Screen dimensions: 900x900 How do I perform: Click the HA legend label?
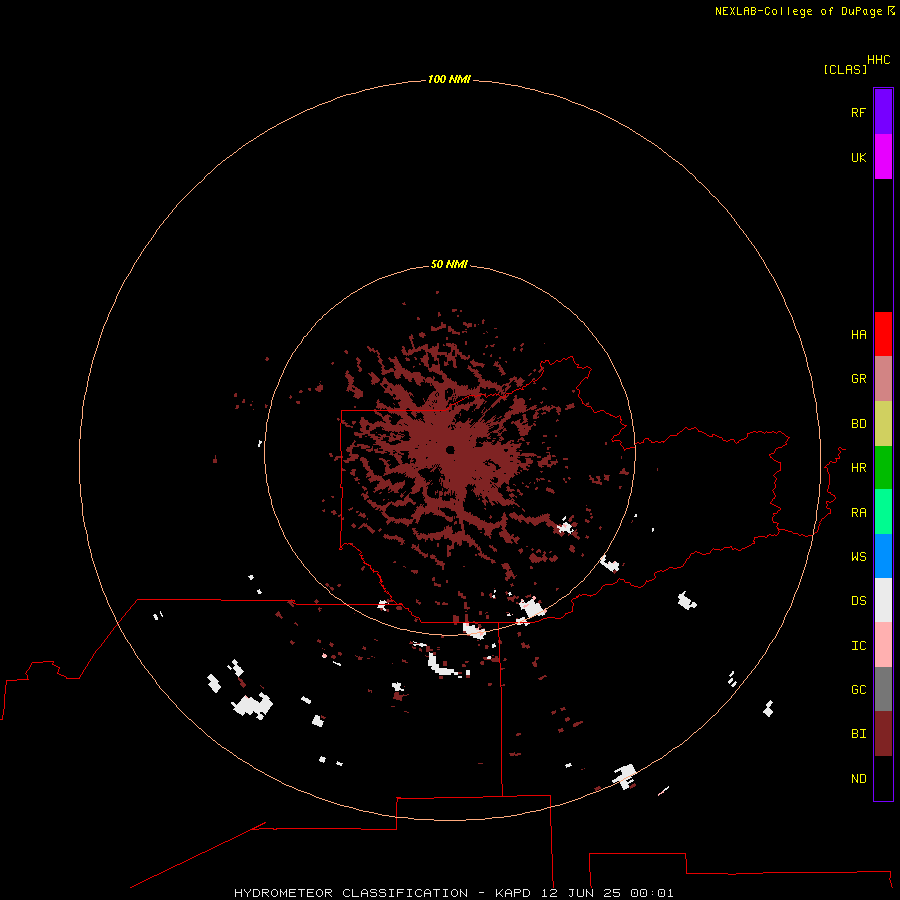tap(858, 335)
